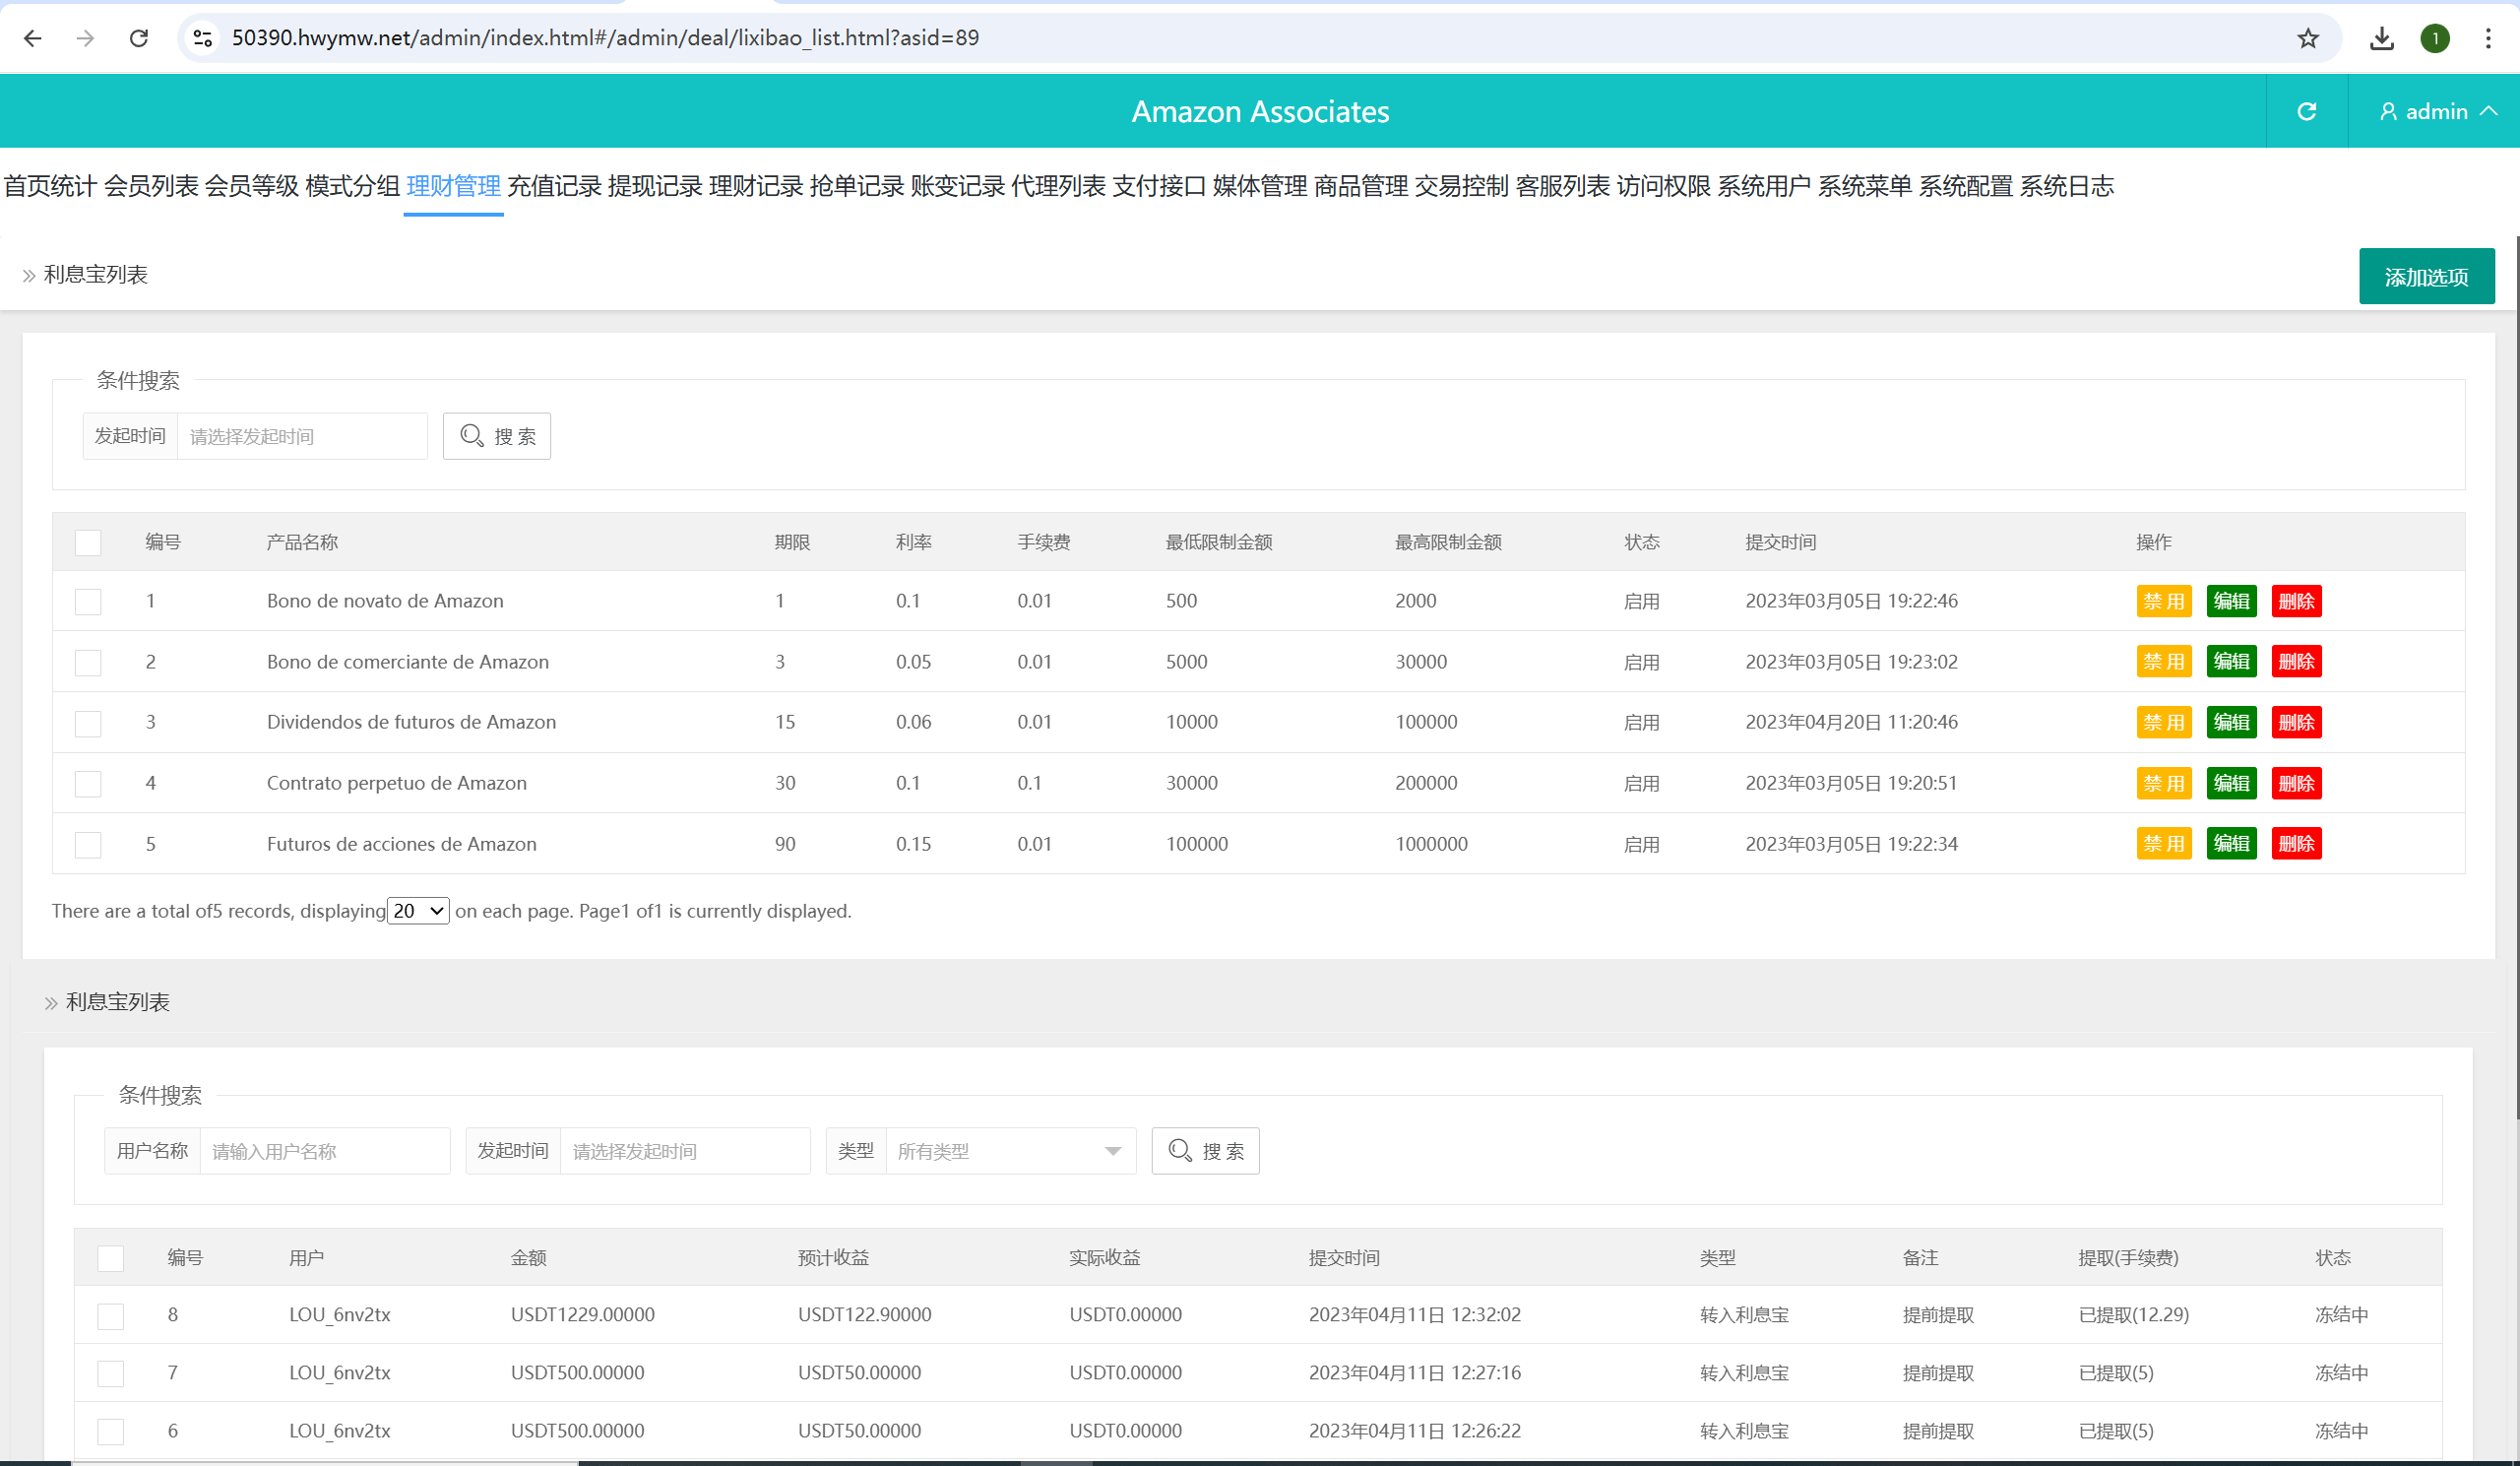
Task: Bookmark this page with the star icon
Action: tap(2307, 38)
